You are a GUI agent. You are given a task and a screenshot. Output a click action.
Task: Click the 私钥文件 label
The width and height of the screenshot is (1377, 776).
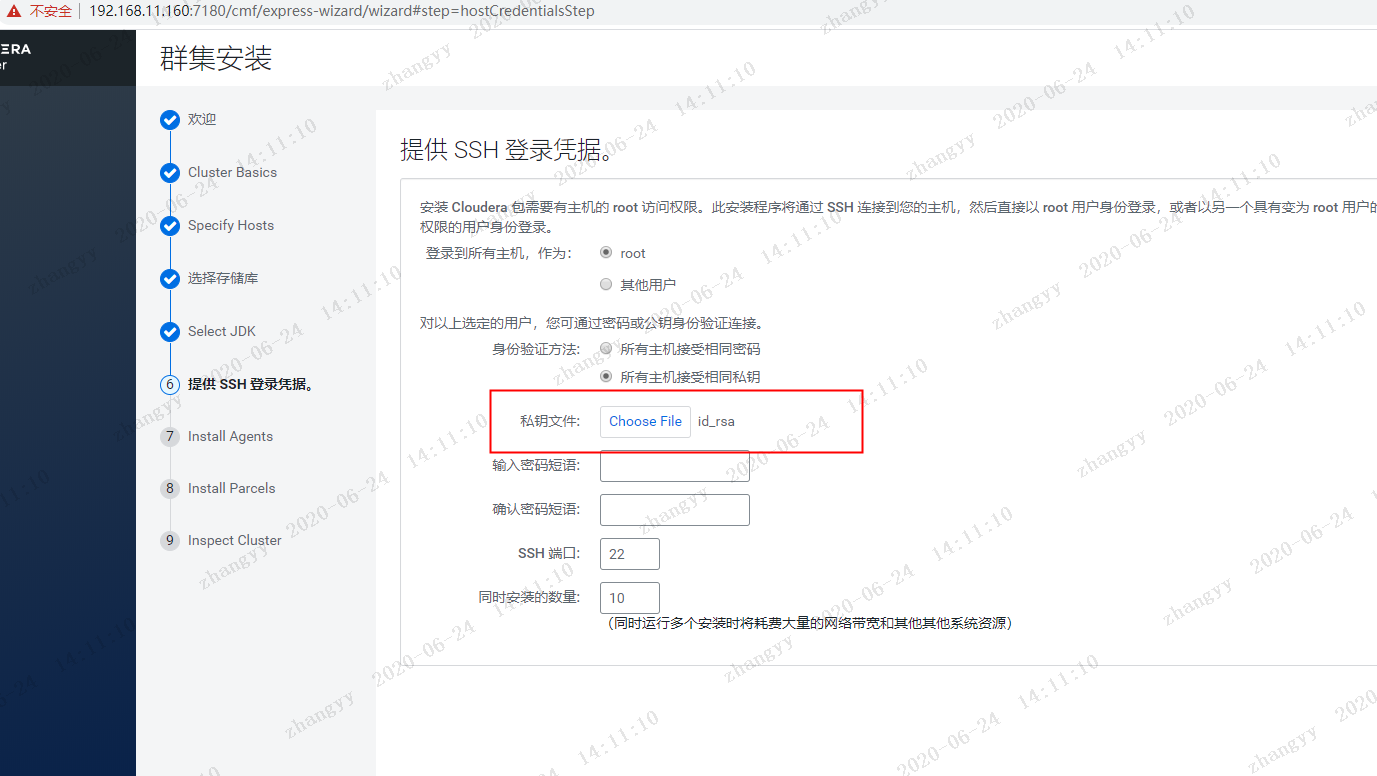[x=550, y=422]
